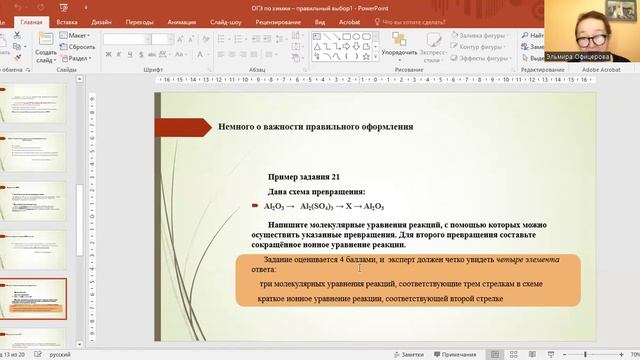The image size is (640, 360).
Task: Select the triangle shape in gallery
Action: pyautogui.click(x=317, y=47)
